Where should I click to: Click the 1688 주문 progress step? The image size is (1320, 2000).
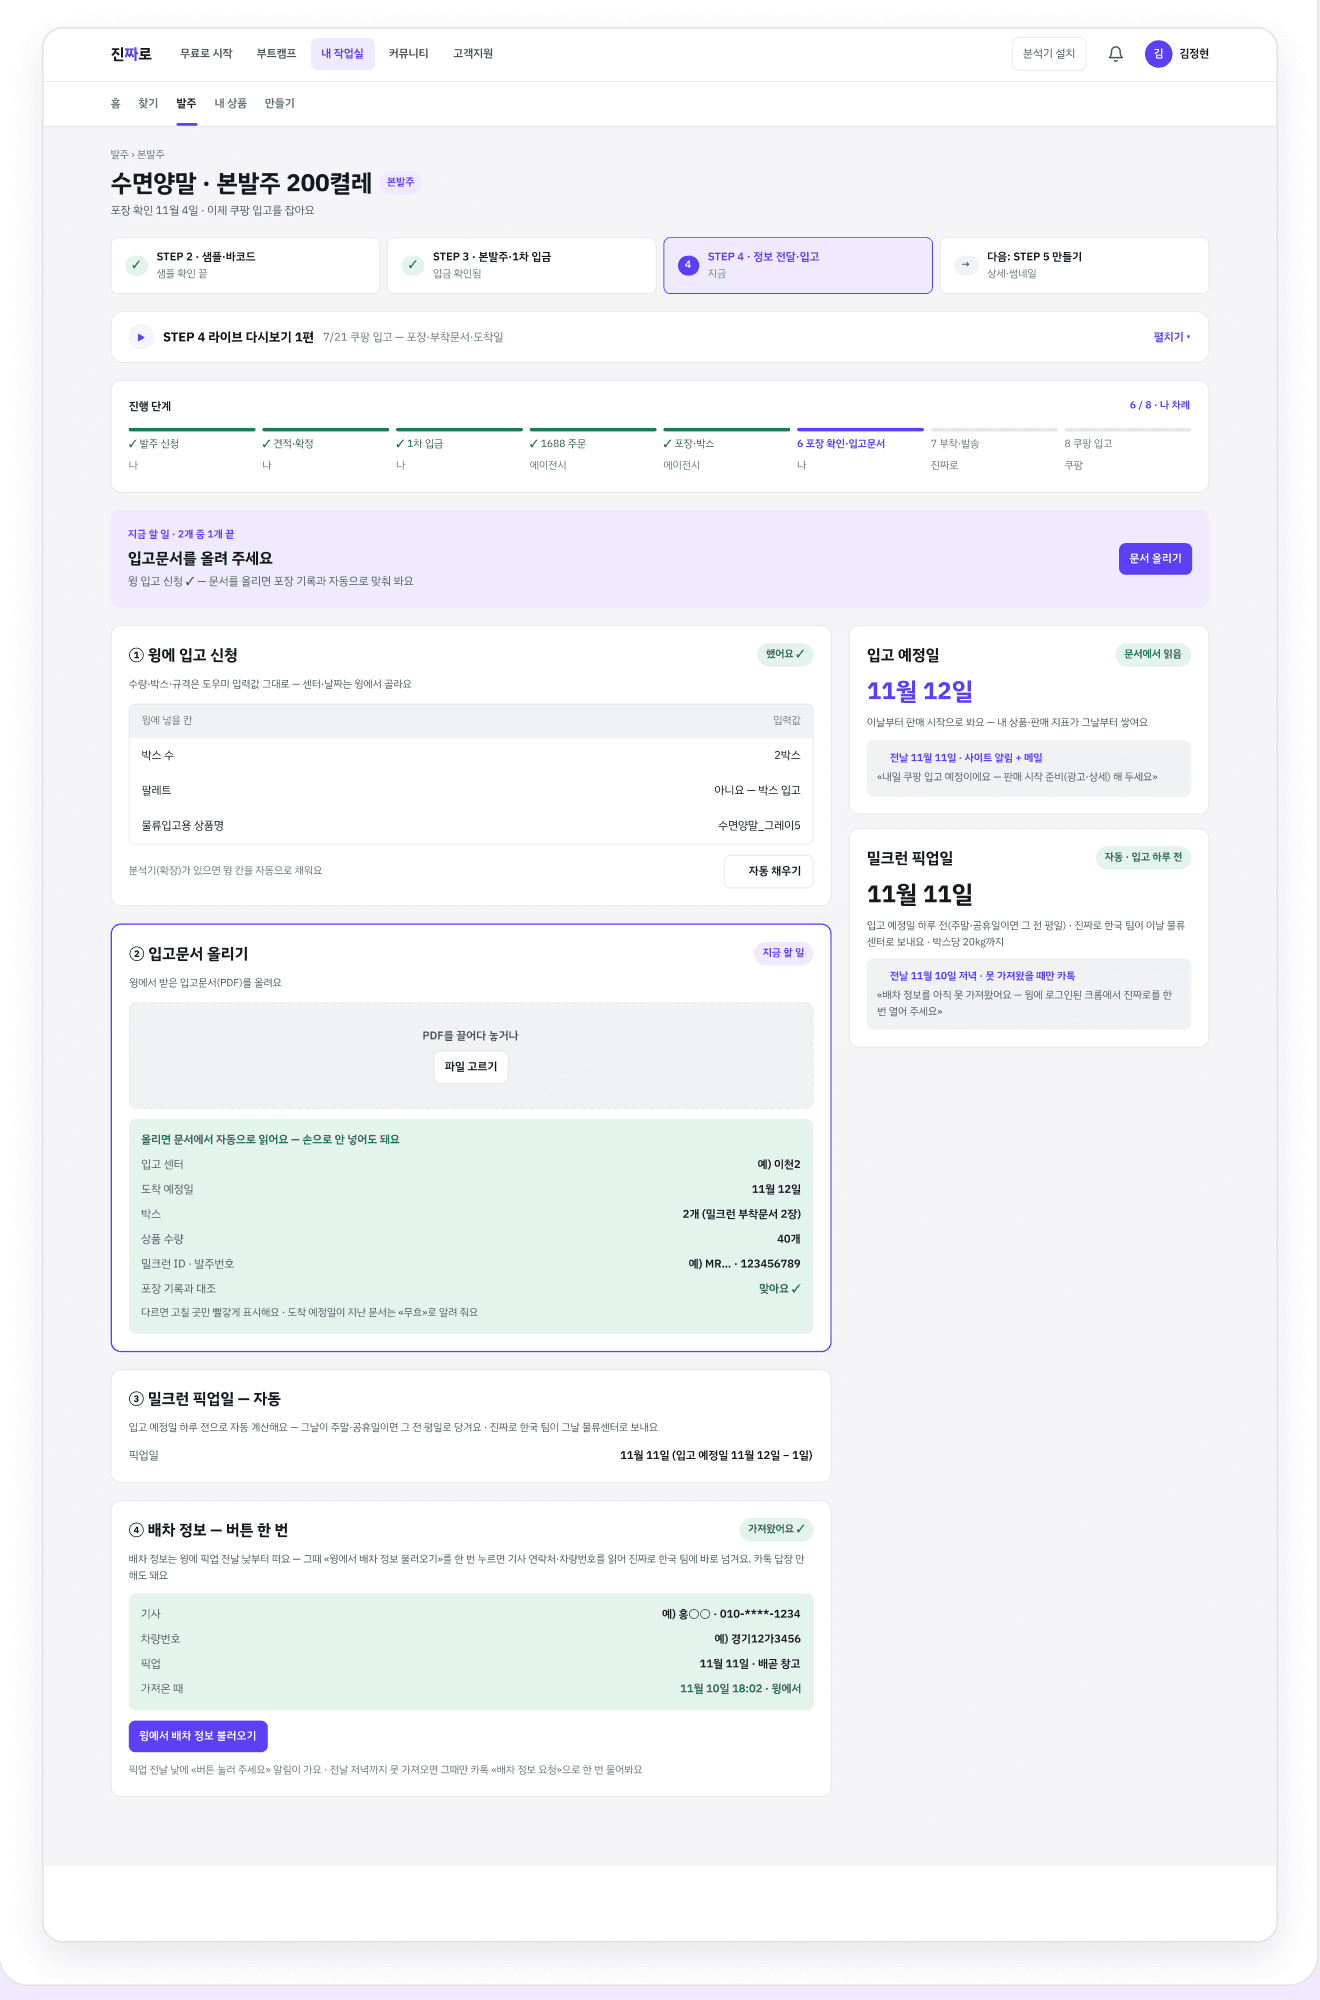click(593, 449)
